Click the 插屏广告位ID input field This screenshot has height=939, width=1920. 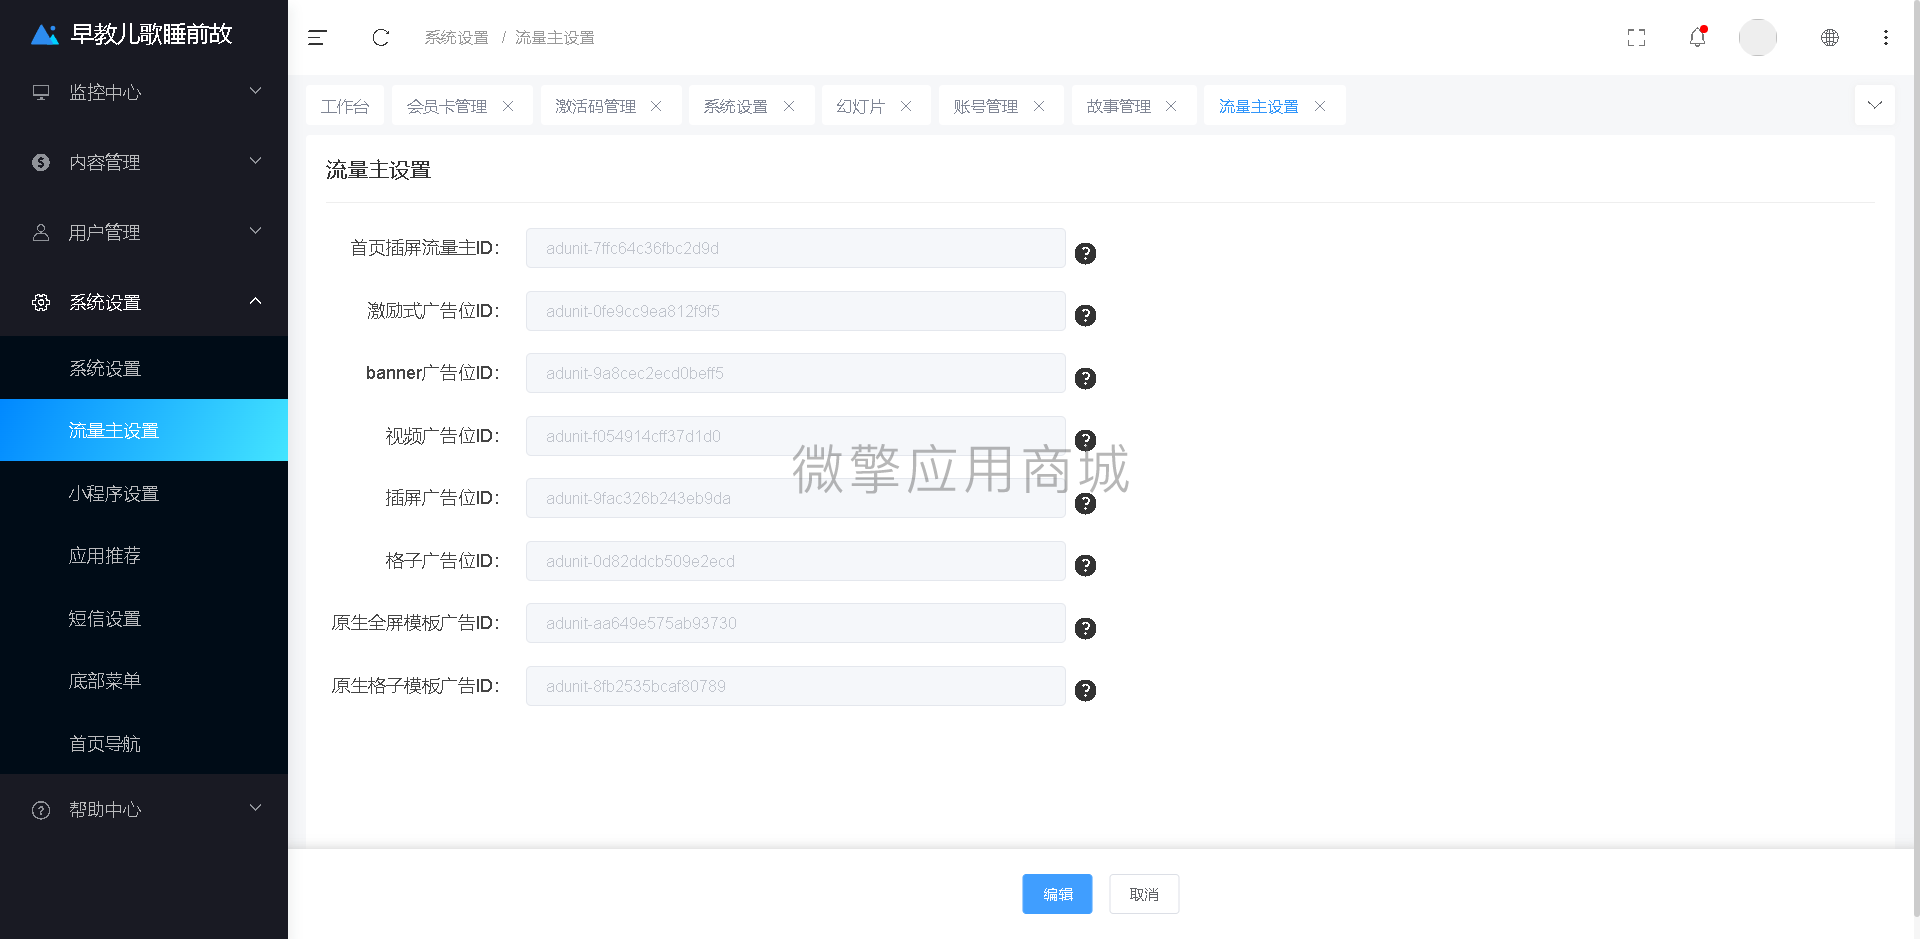[796, 498]
